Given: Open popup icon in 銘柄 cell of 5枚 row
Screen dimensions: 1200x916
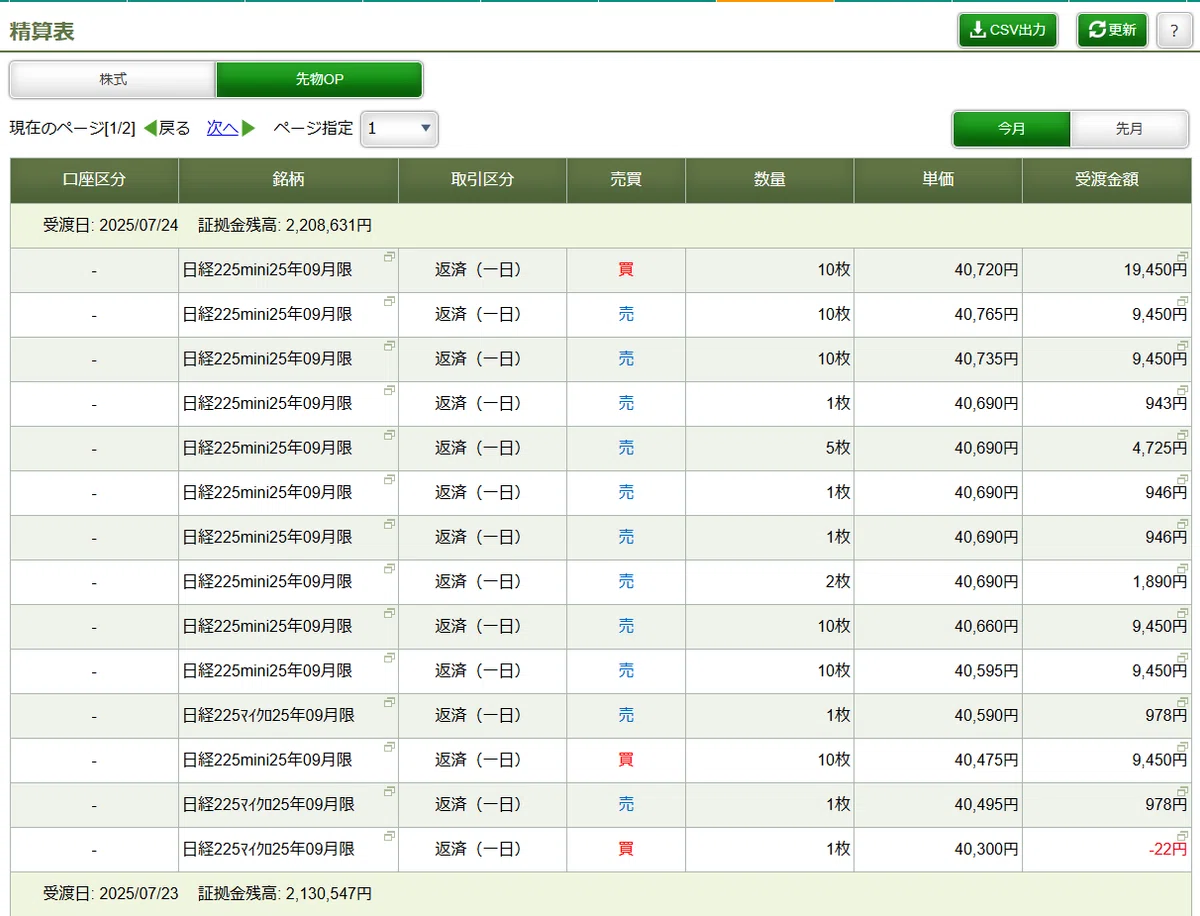Looking at the screenshot, I should coord(389,434).
